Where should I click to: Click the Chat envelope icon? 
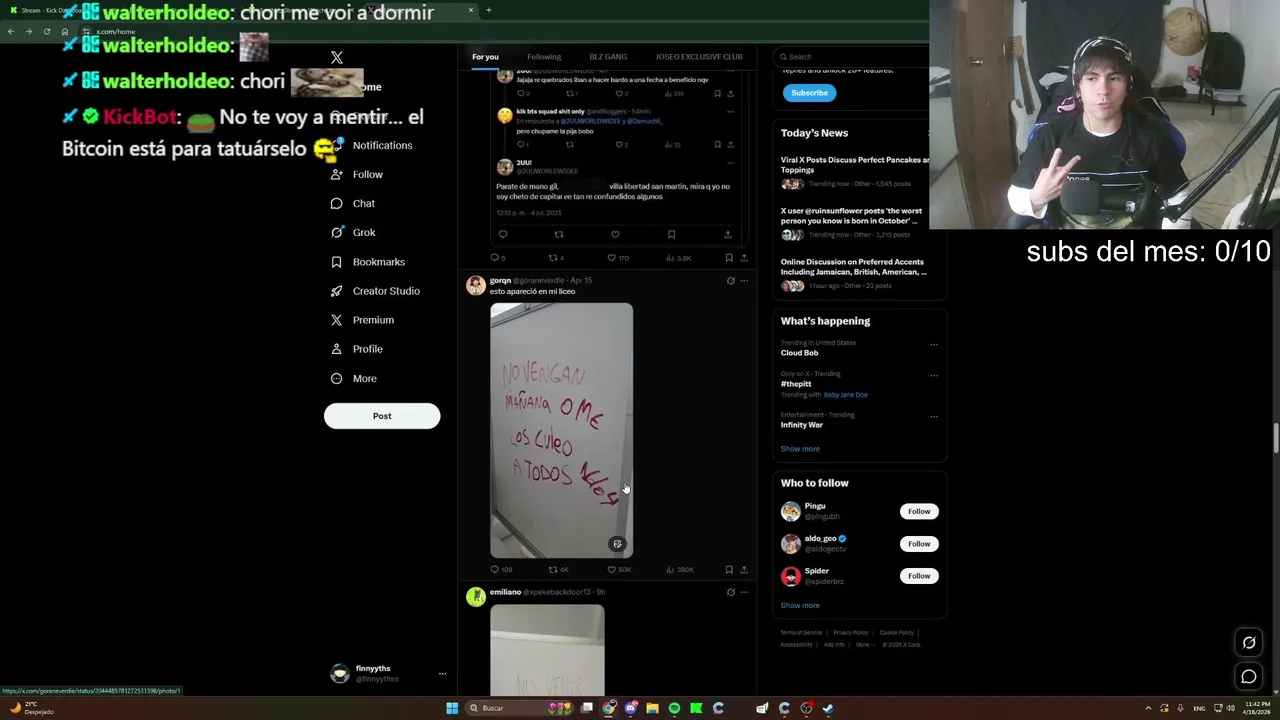tap(337, 204)
